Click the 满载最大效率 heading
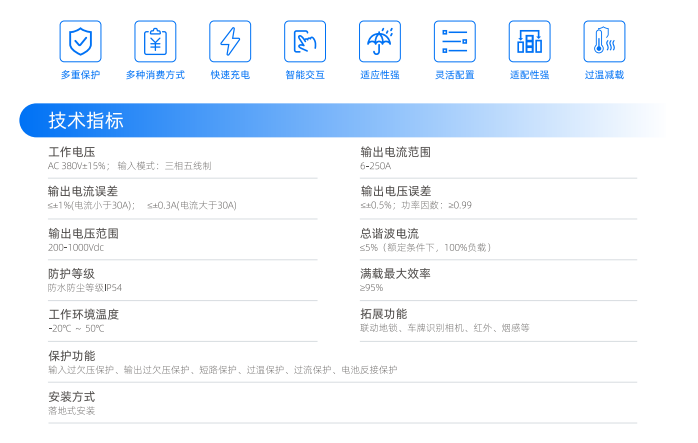Viewport: 698px width, 443px height. 395,273
